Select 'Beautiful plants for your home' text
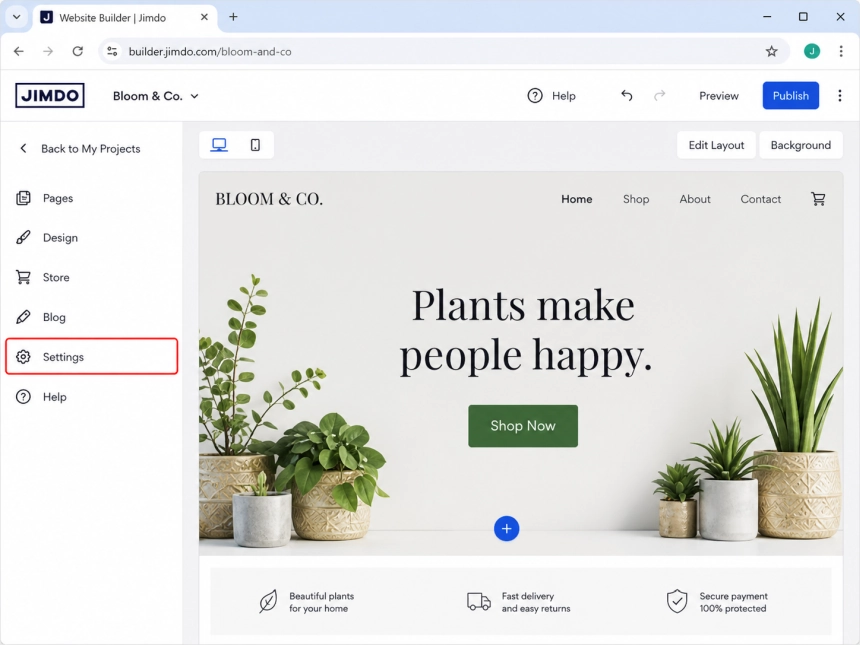The image size is (860, 645). point(321,602)
